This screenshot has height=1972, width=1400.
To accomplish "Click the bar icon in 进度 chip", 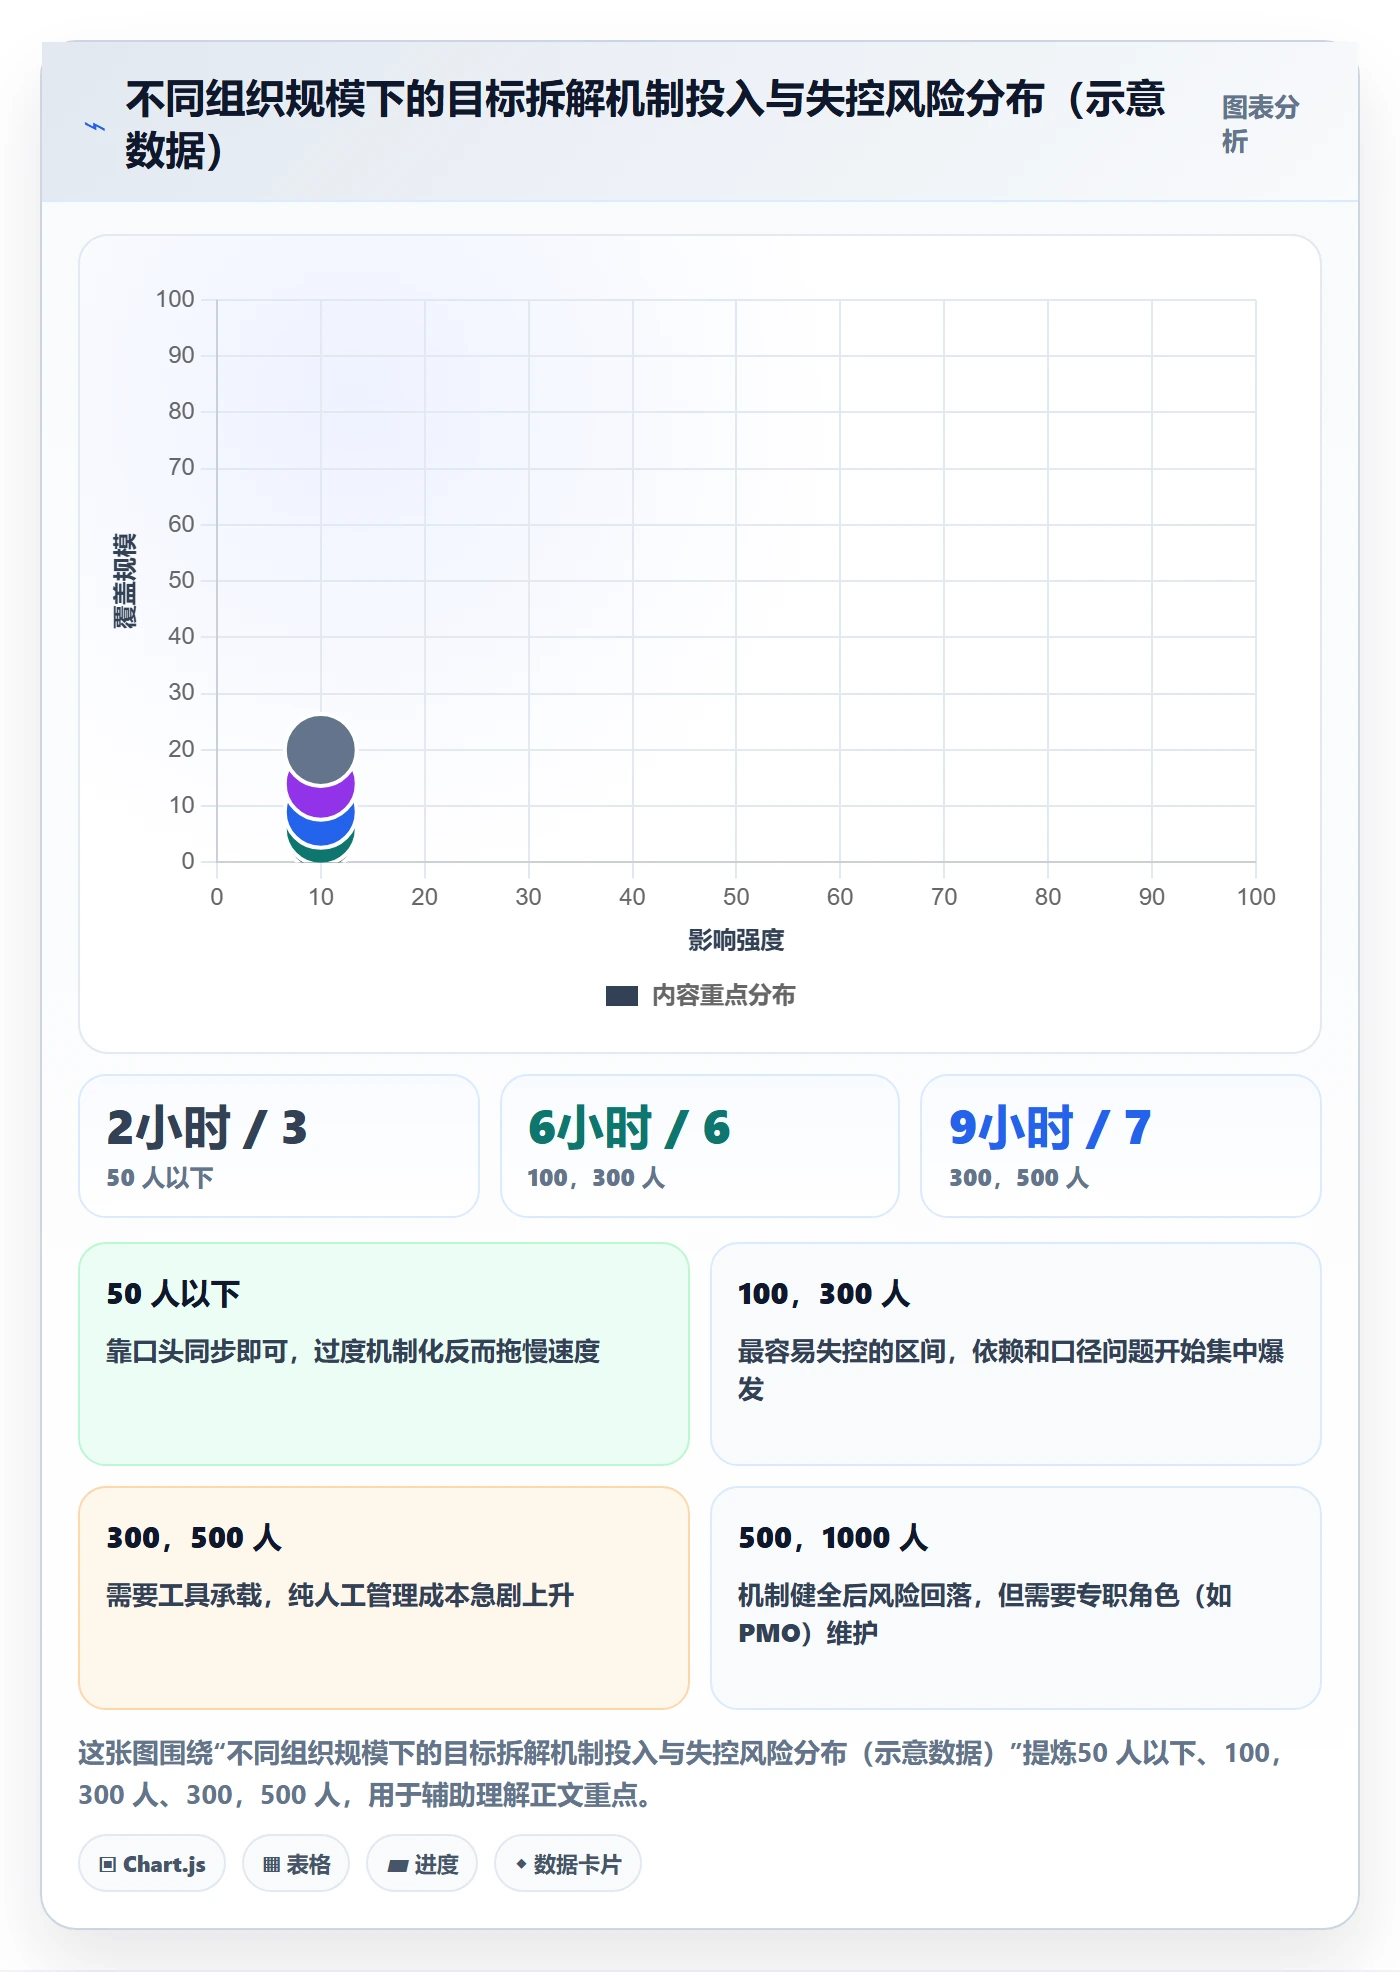I will click(x=397, y=1866).
